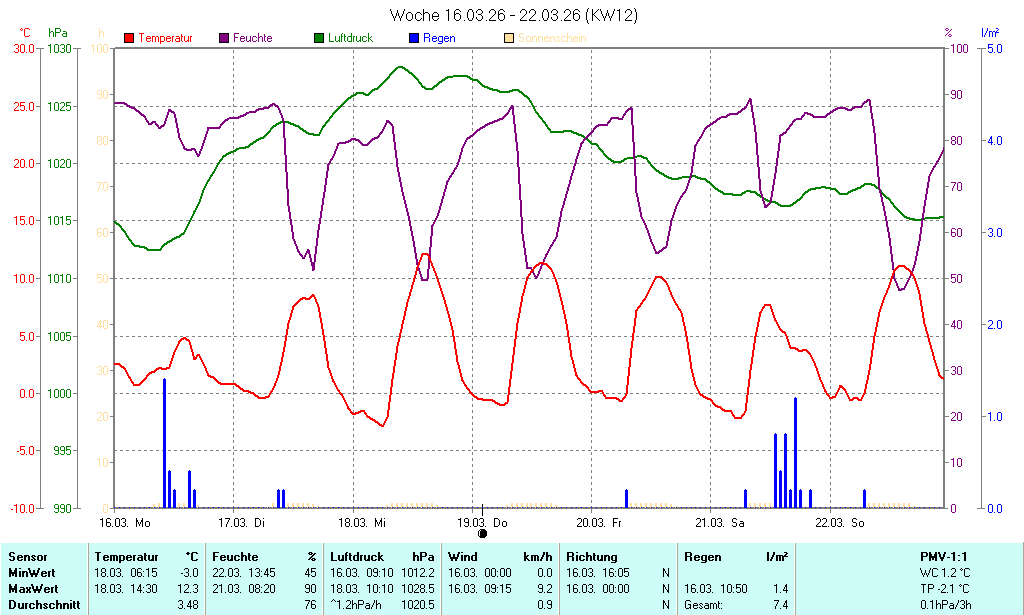Click the 18.03. Mi date label
The image size is (1024, 615).
363,522
